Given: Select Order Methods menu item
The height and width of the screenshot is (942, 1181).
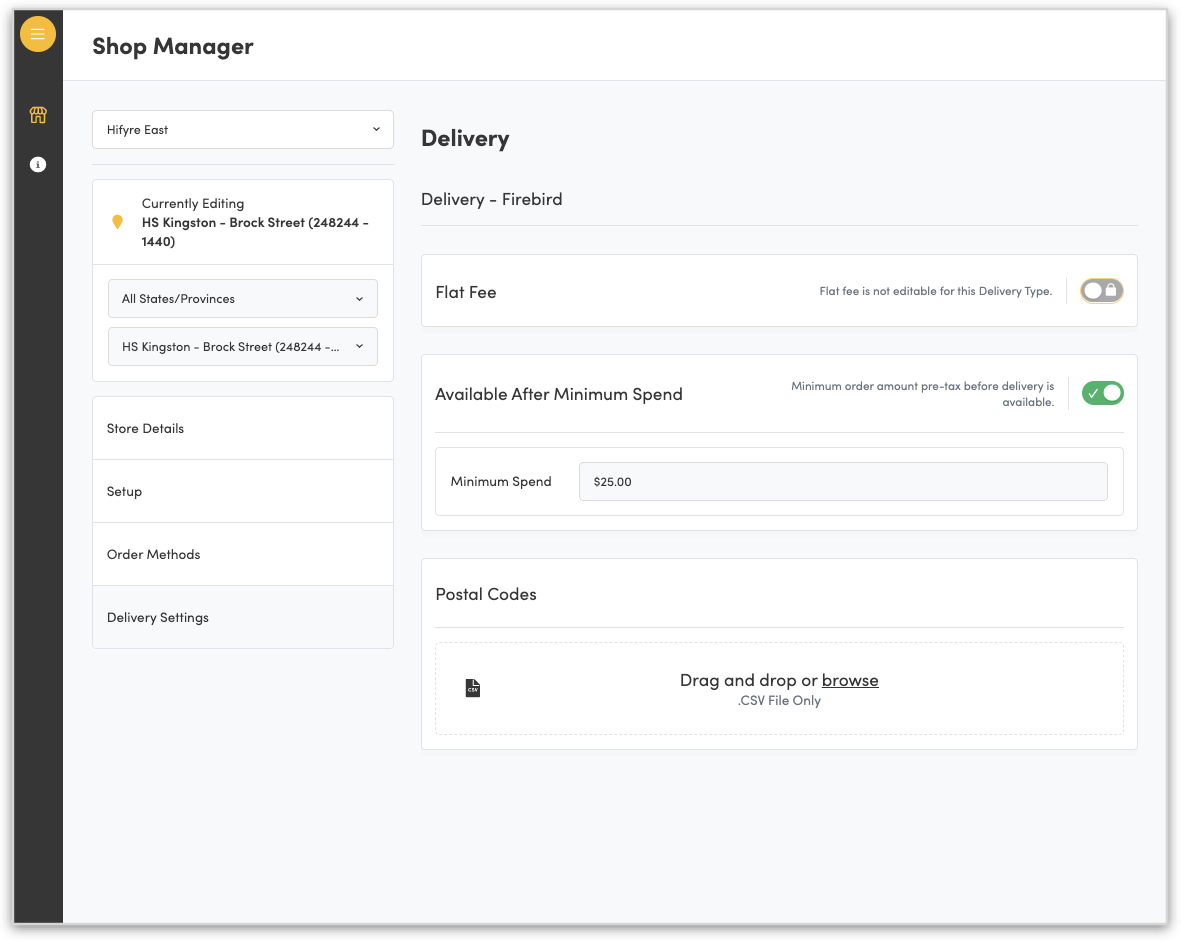Looking at the screenshot, I should [x=243, y=554].
